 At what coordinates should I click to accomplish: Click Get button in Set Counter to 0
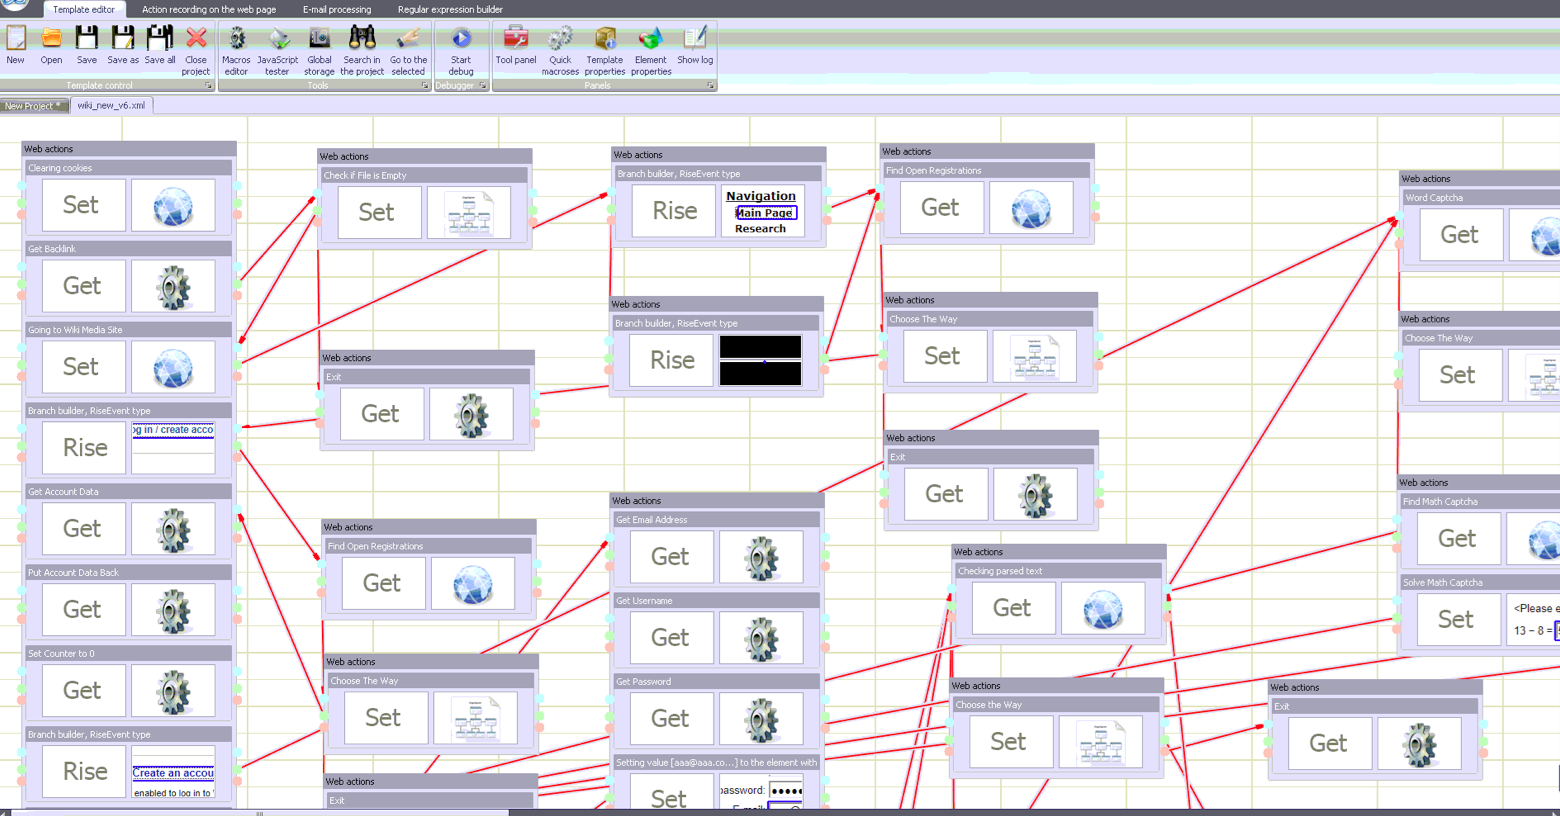(84, 691)
